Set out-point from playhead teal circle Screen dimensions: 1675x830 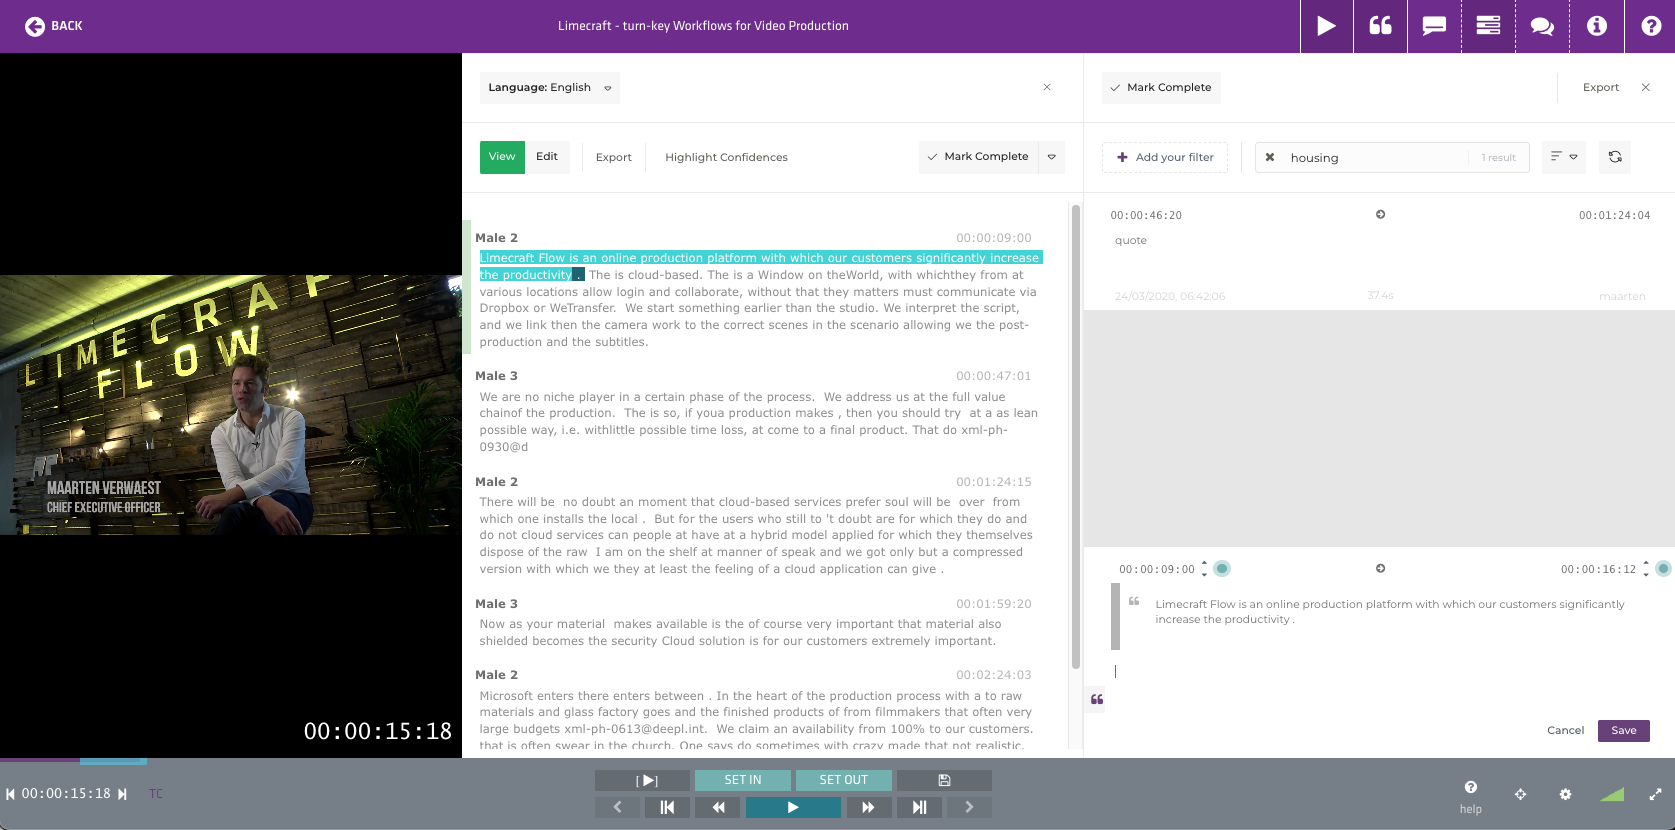click(1663, 569)
